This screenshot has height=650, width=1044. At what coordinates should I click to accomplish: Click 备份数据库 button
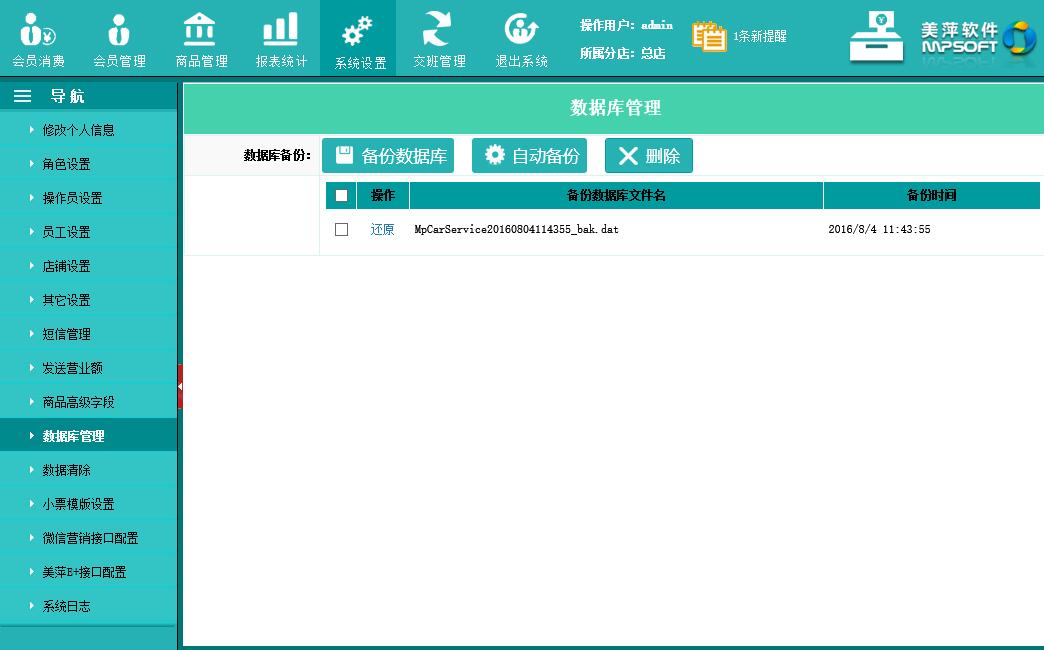pyautogui.click(x=388, y=156)
